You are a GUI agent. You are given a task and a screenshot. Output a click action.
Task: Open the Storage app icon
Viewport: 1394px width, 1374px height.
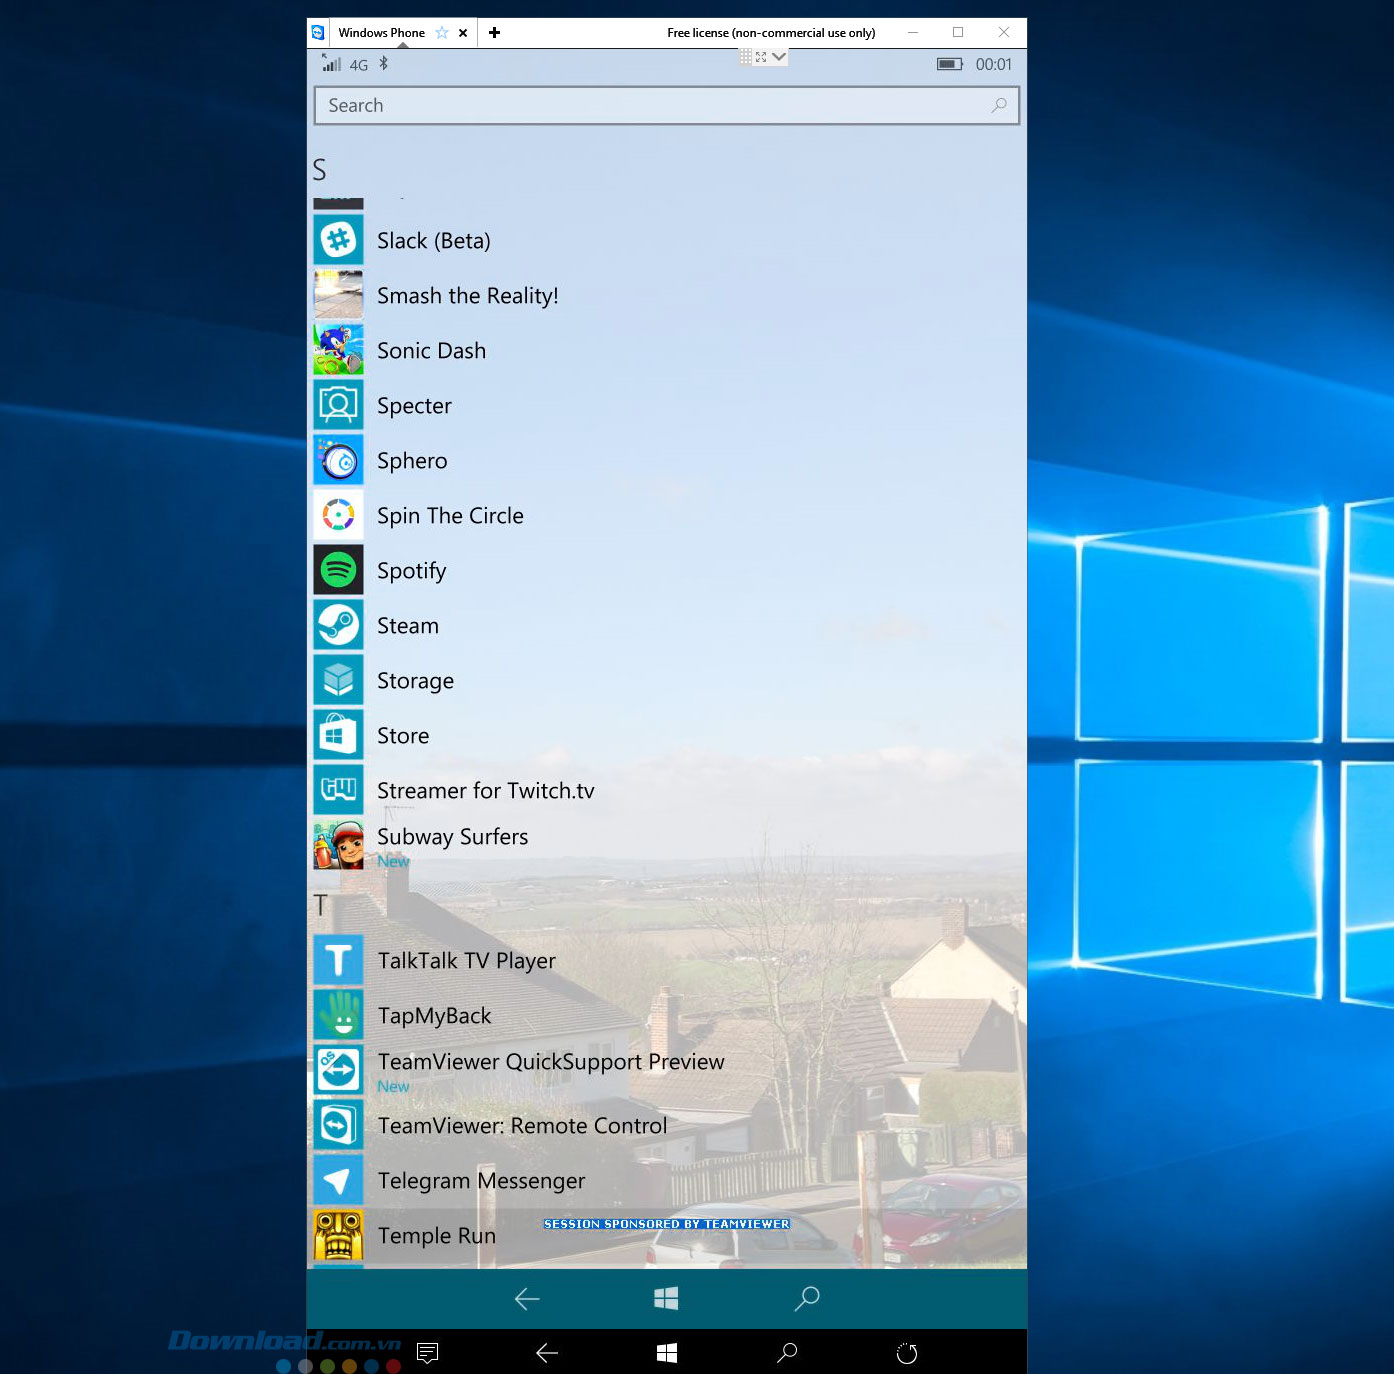click(338, 680)
